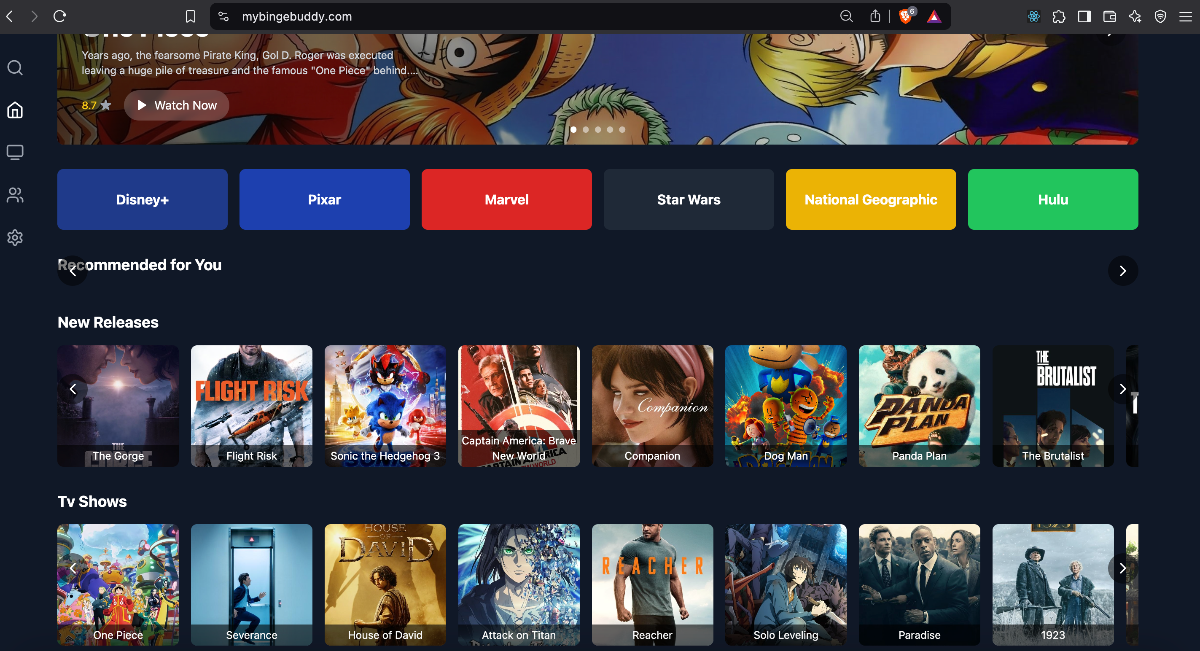Screen dimensions: 1200x651
Task: Open the Pixar category
Action: (325, 200)
